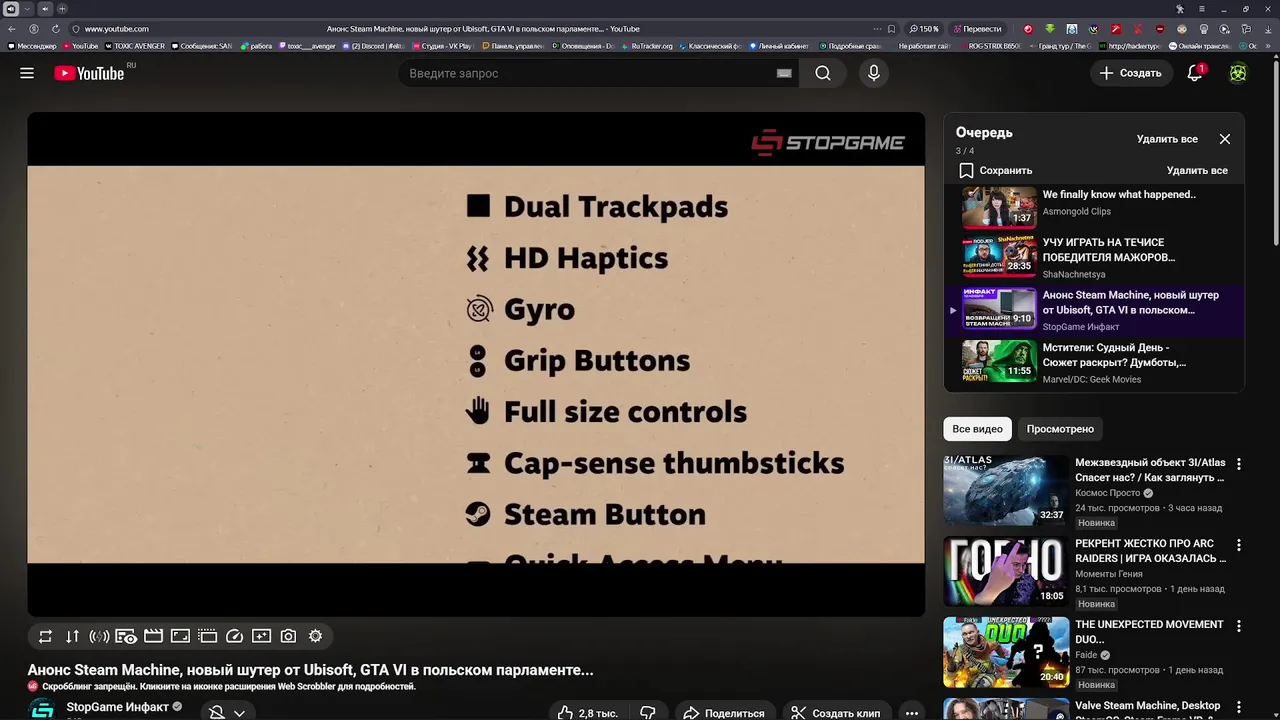Click the search magnifier button
The width and height of the screenshot is (1280, 720).
pos(822,73)
